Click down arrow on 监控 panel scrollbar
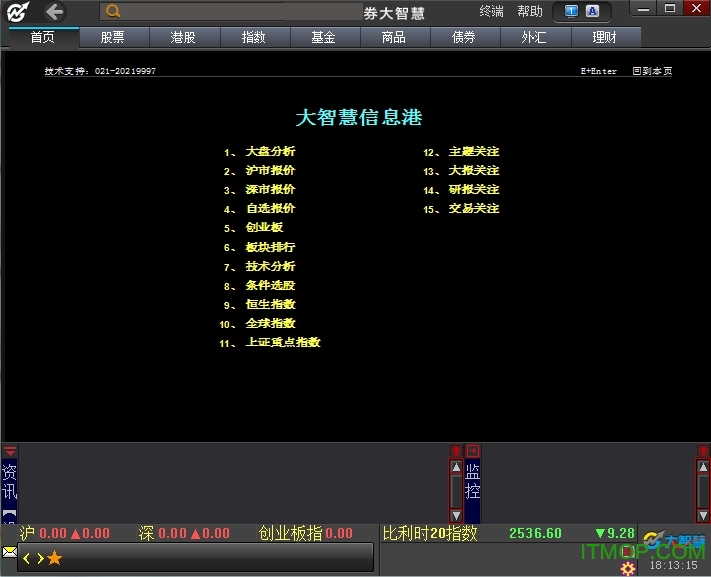This screenshot has width=711, height=577. (x=703, y=515)
